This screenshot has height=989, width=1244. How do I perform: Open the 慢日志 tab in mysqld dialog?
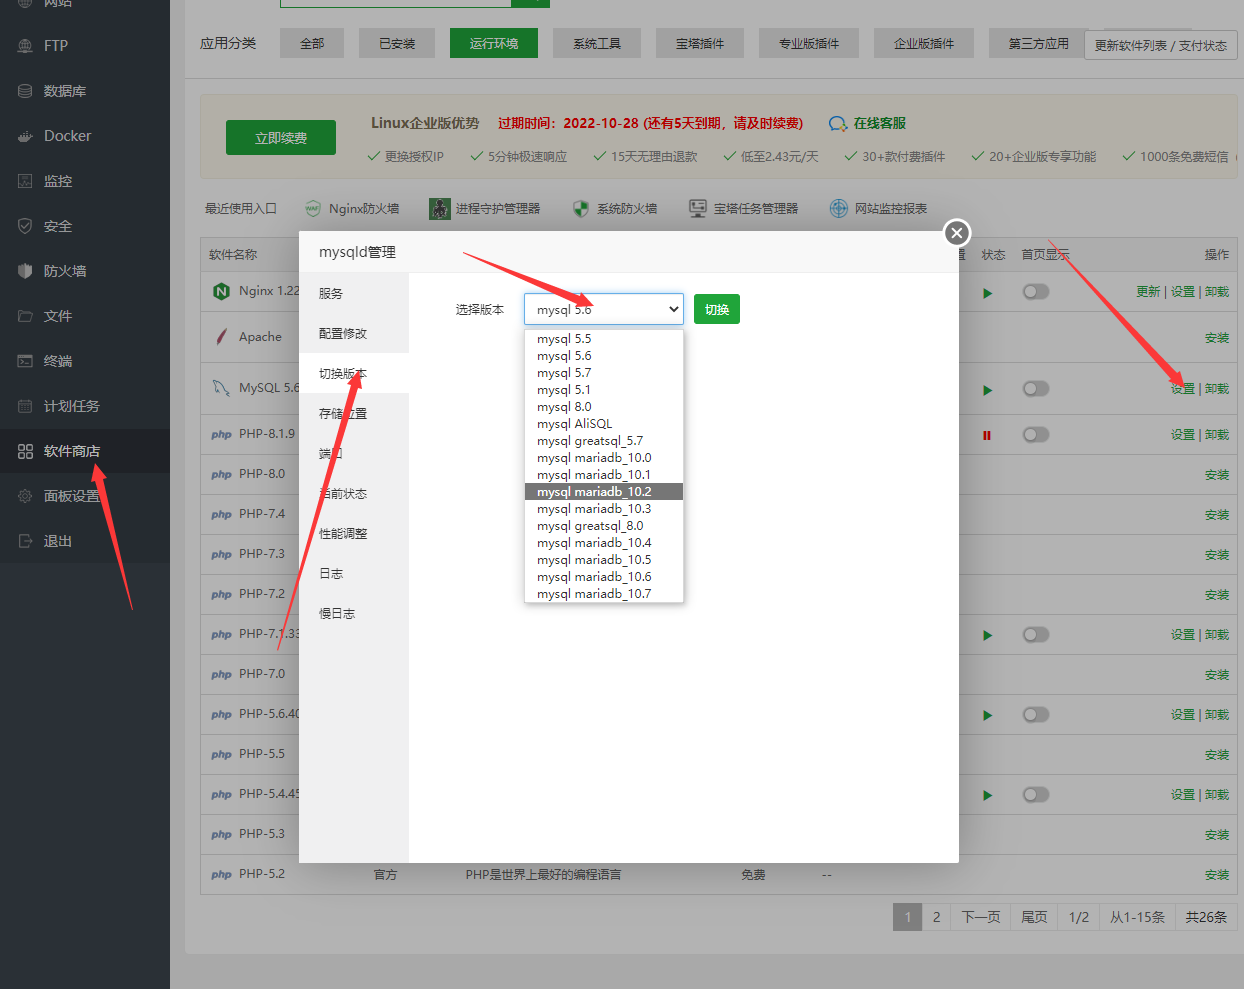[x=354, y=613]
